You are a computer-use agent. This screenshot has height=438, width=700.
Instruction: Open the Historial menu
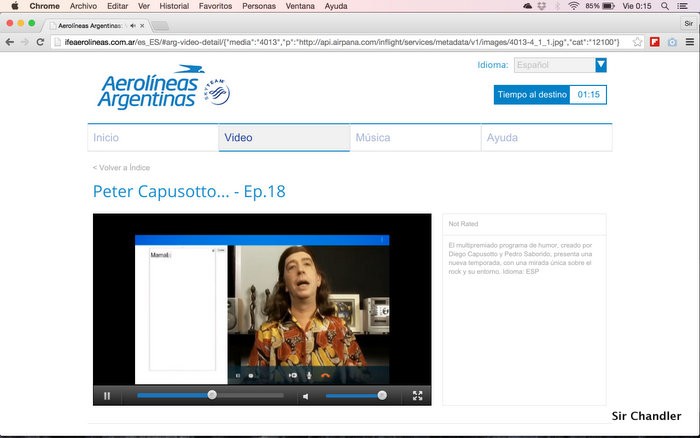(174, 6)
